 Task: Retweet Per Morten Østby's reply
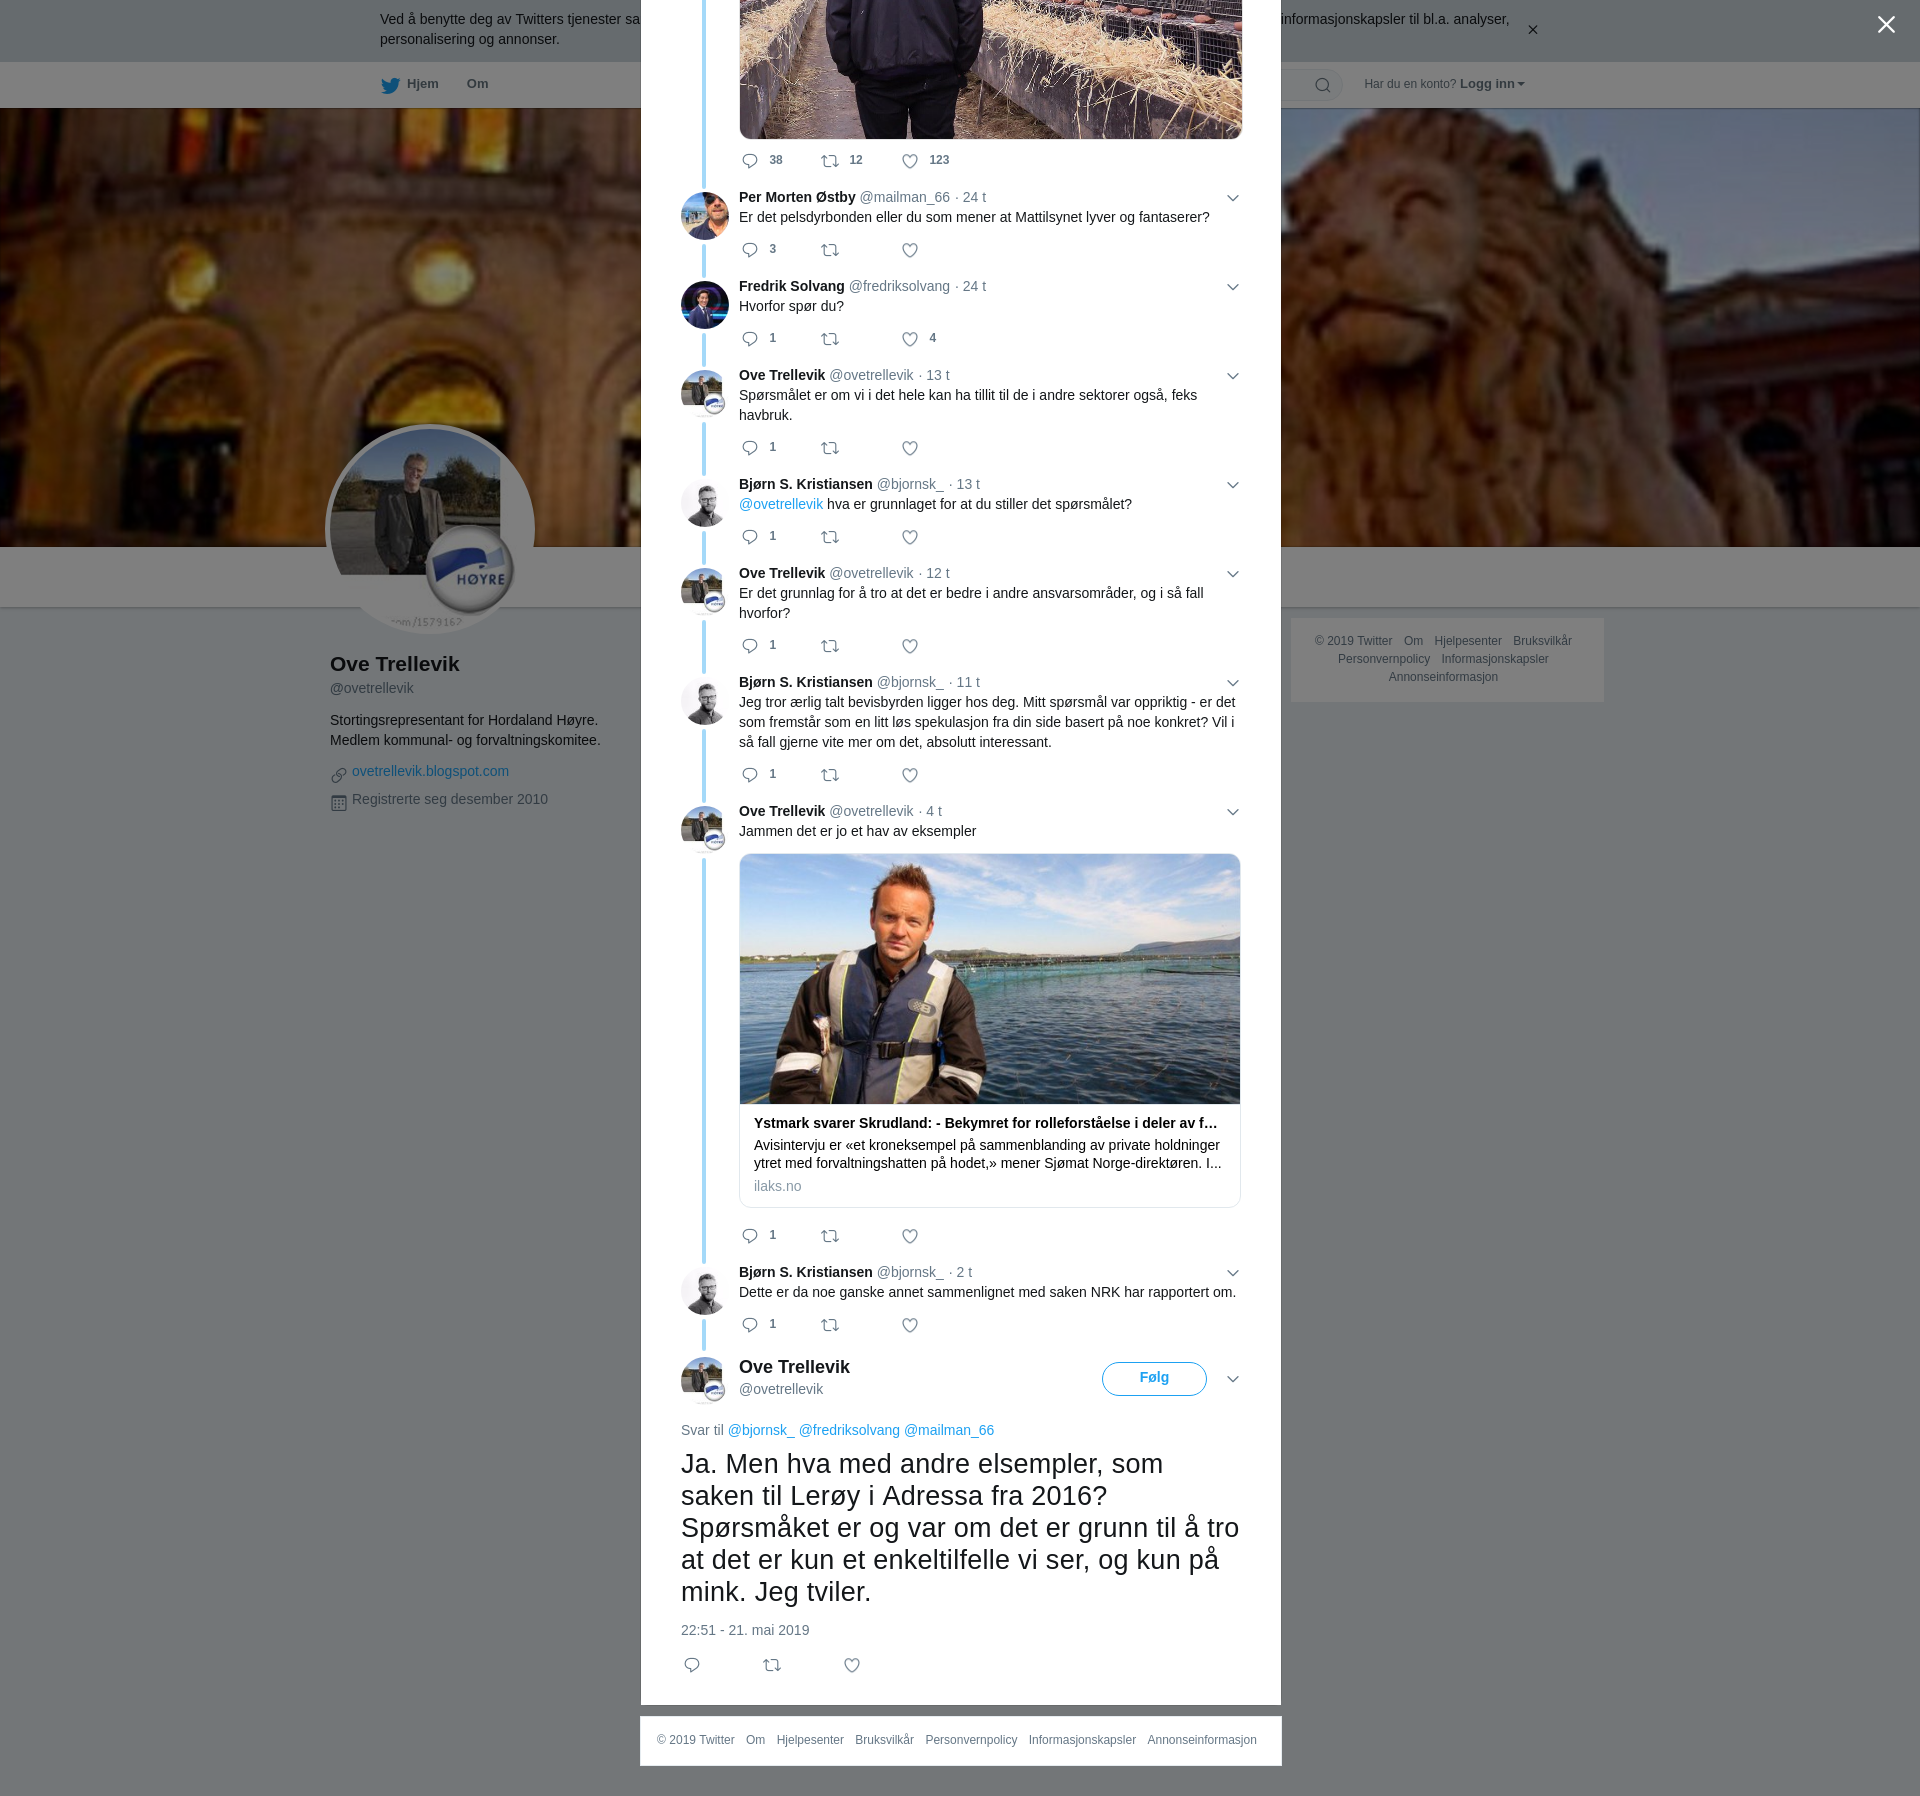tap(829, 250)
